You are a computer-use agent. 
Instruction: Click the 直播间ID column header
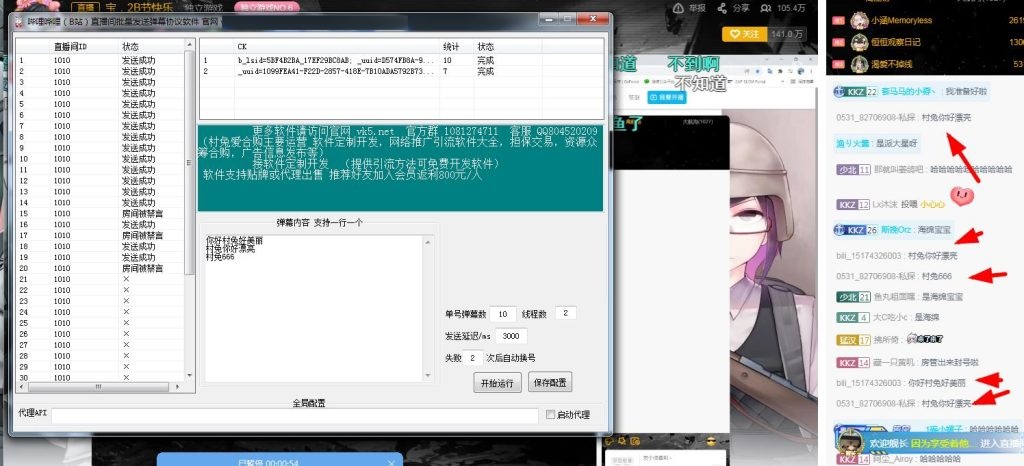[70, 46]
